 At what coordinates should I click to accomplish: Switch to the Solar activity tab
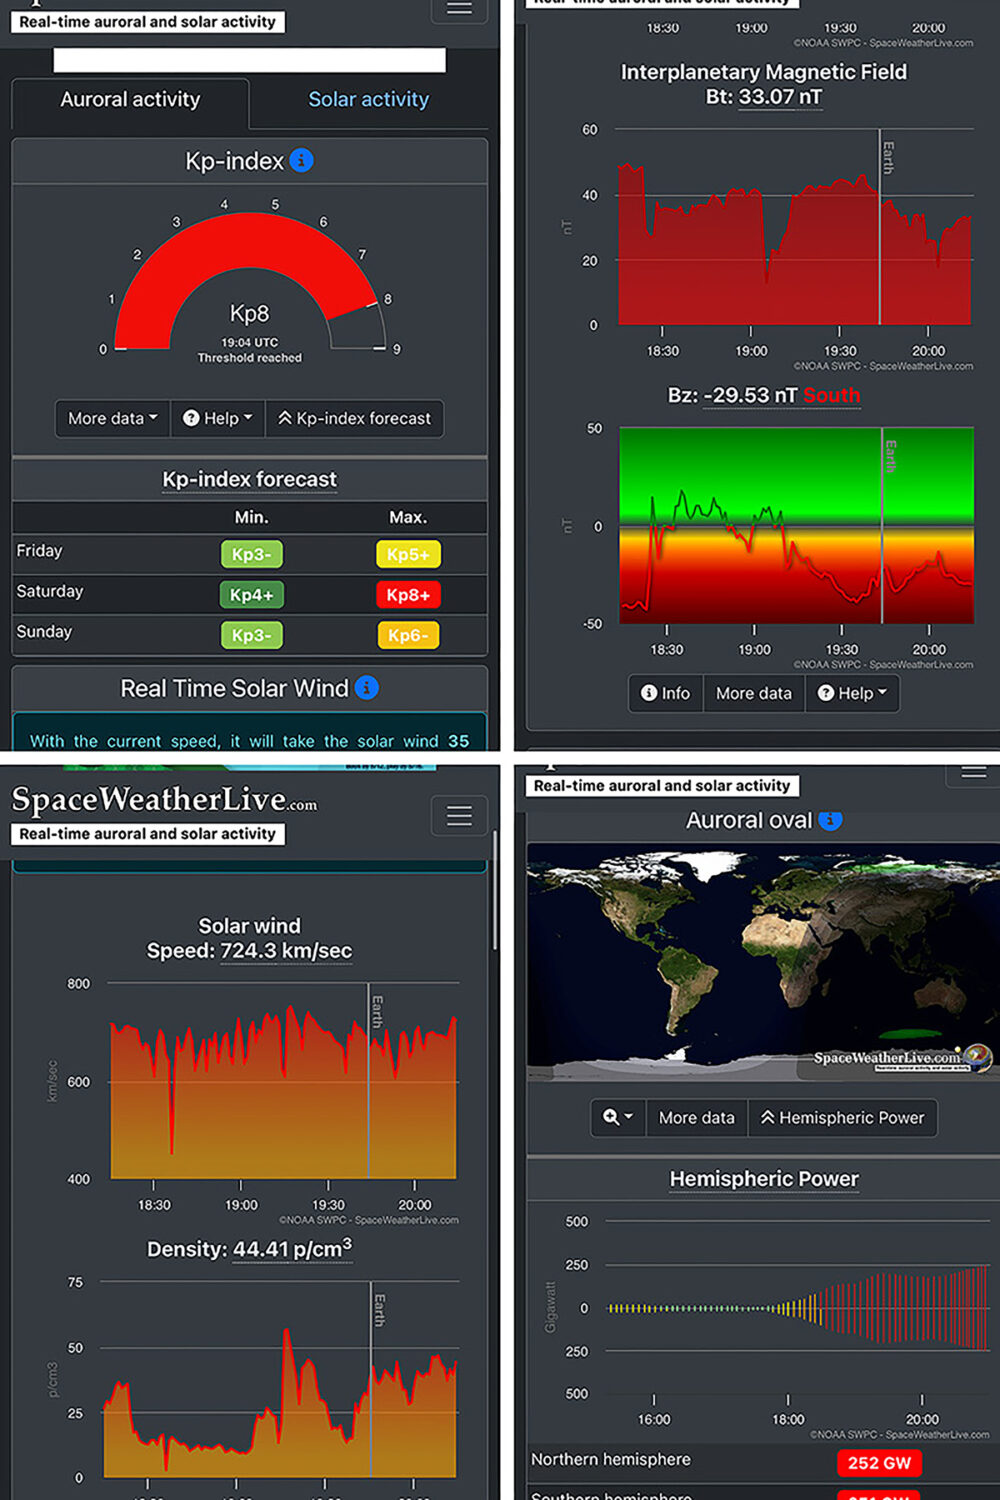368,100
